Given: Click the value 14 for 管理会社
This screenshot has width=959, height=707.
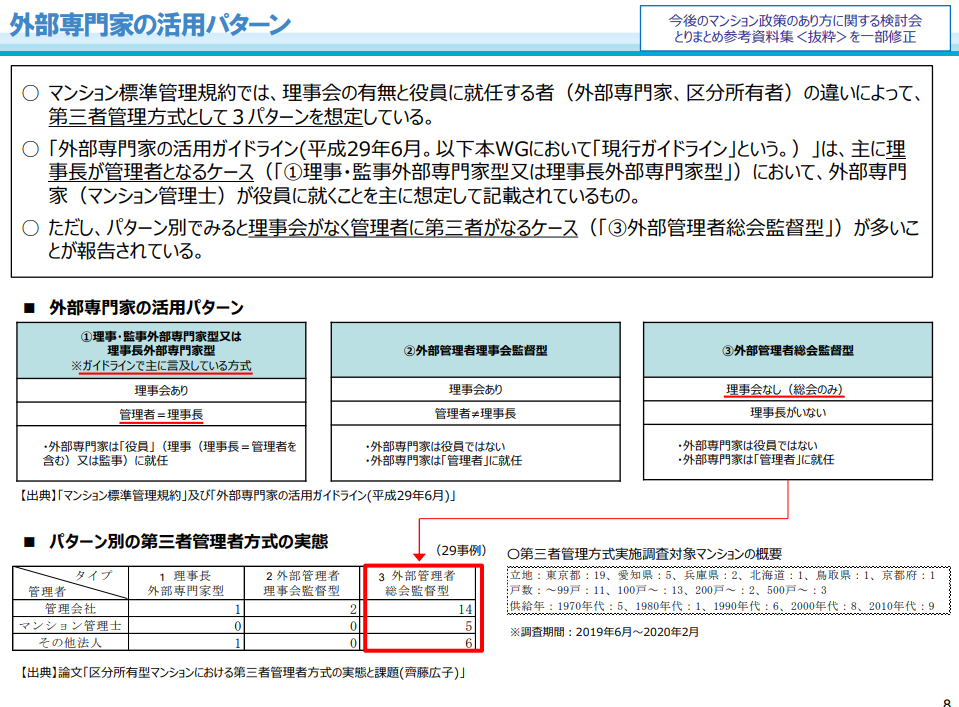Looking at the screenshot, I should [x=466, y=607].
